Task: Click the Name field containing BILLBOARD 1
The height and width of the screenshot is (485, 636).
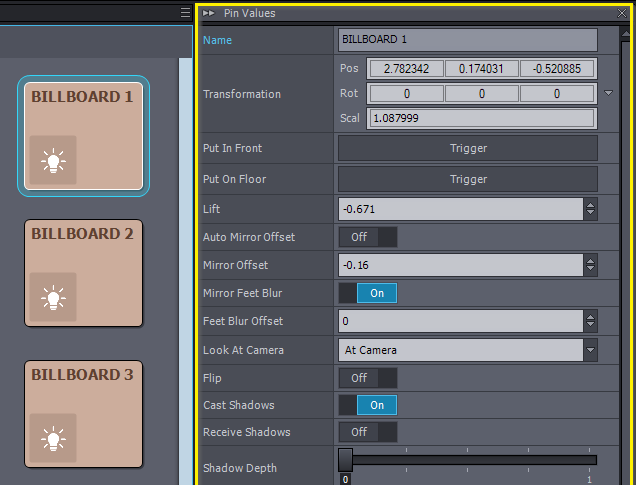Action: click(x=467, y=39)
